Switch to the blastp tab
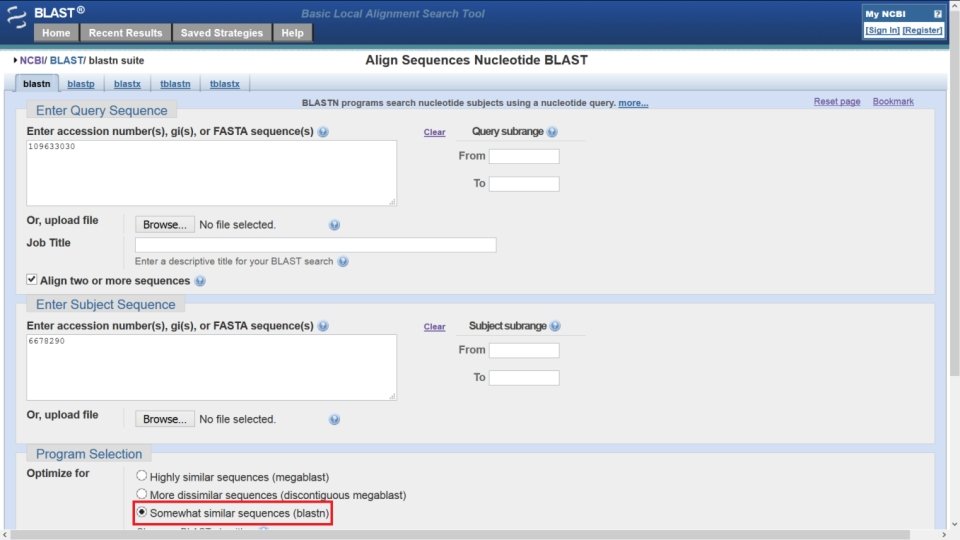This screenshot has height=540, width=960. (81, 84)
